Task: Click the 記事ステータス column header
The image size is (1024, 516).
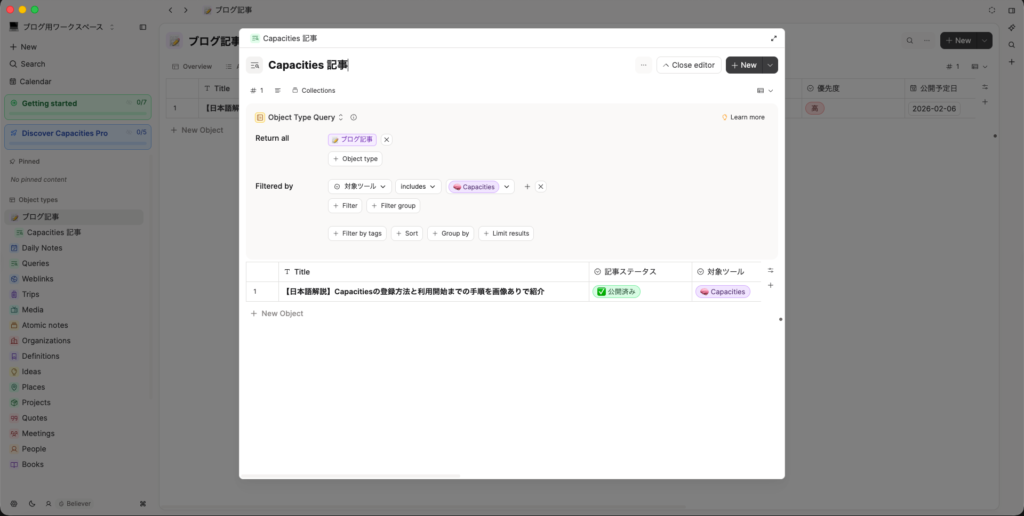Action: click(641, 272)
